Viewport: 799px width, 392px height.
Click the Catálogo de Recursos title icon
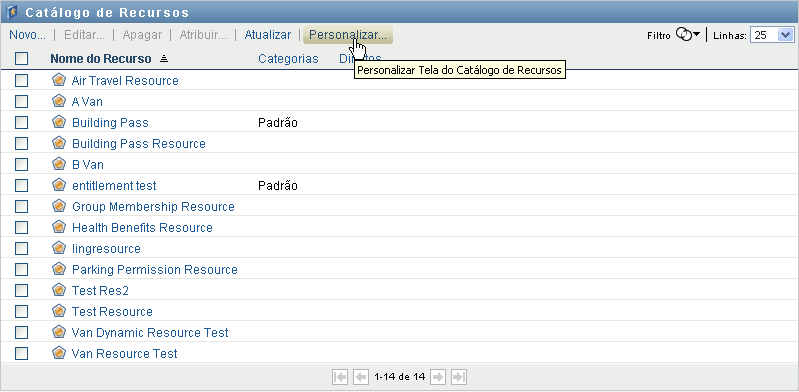click(x=12, y=12)
